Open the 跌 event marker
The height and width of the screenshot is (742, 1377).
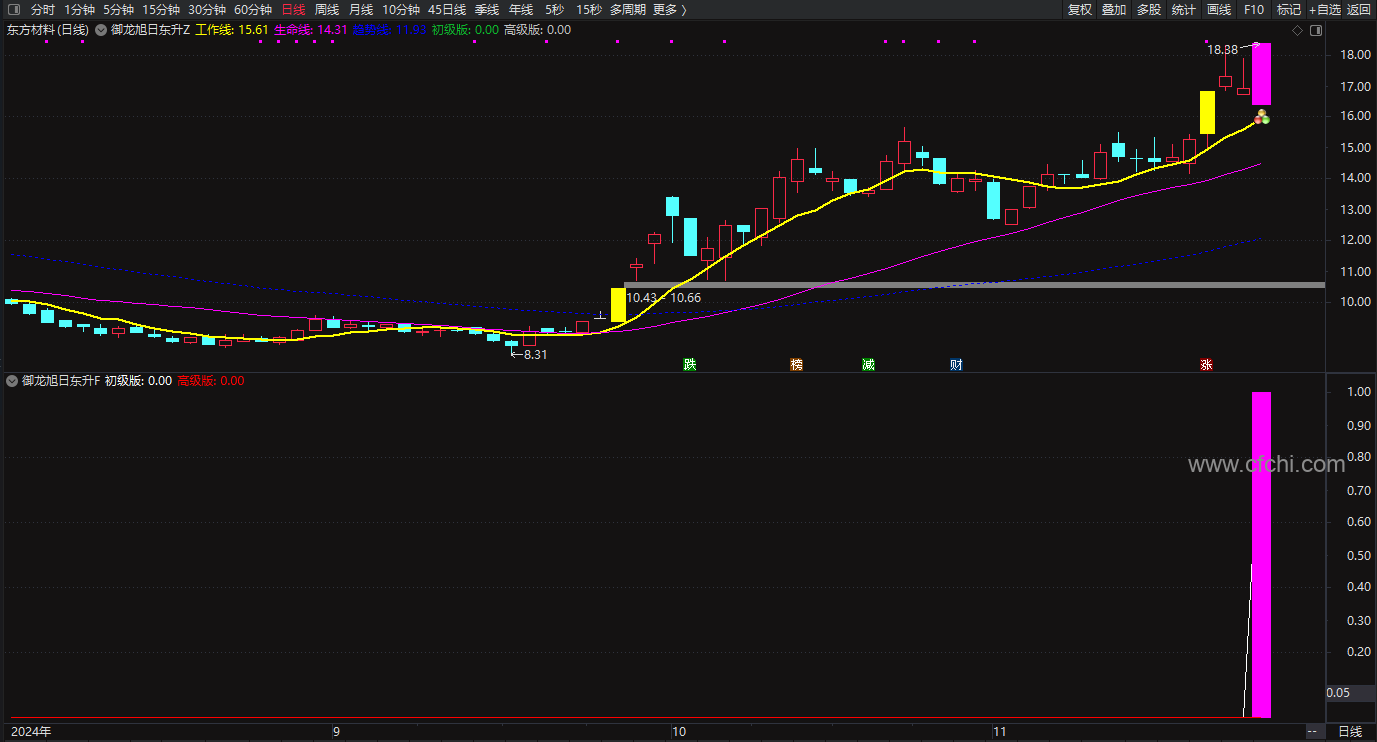[689, 365]
